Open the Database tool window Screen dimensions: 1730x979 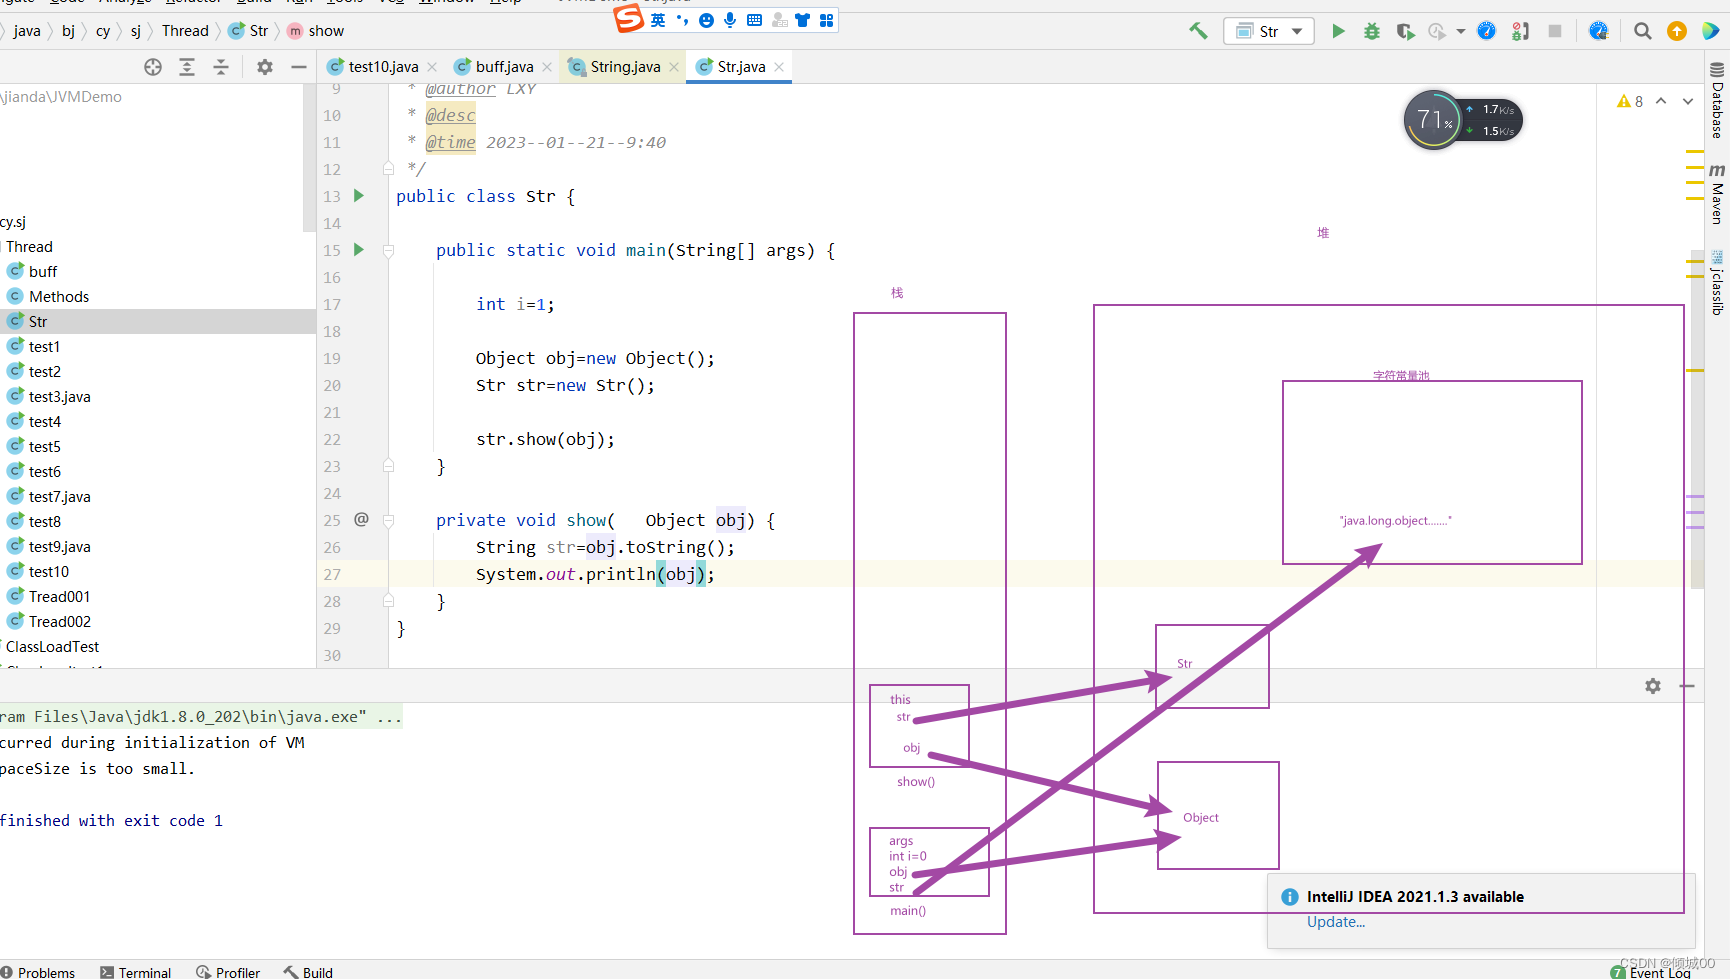[x=1717, y=100]
